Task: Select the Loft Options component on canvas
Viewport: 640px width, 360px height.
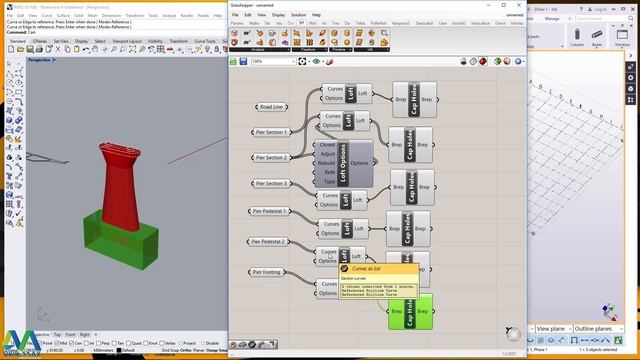Action: [343, 163]
